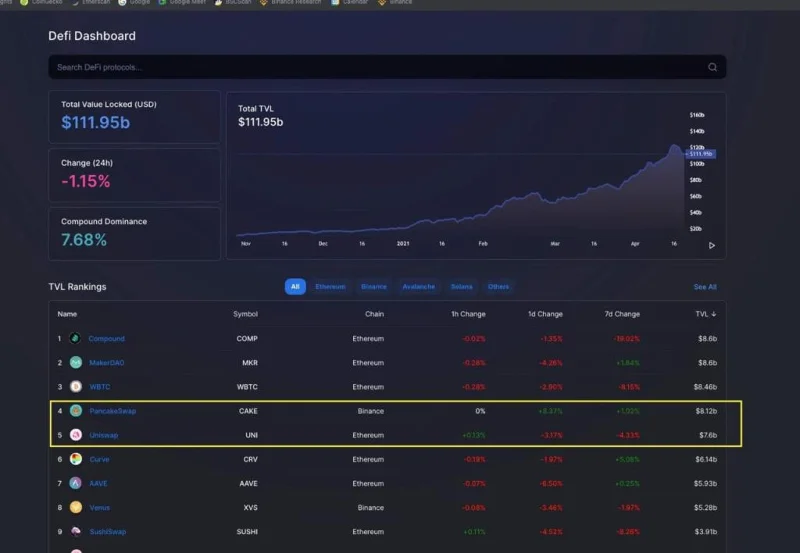800x553 pixels.
Task: Click the Symbol column header
Action: click(245, 314)
